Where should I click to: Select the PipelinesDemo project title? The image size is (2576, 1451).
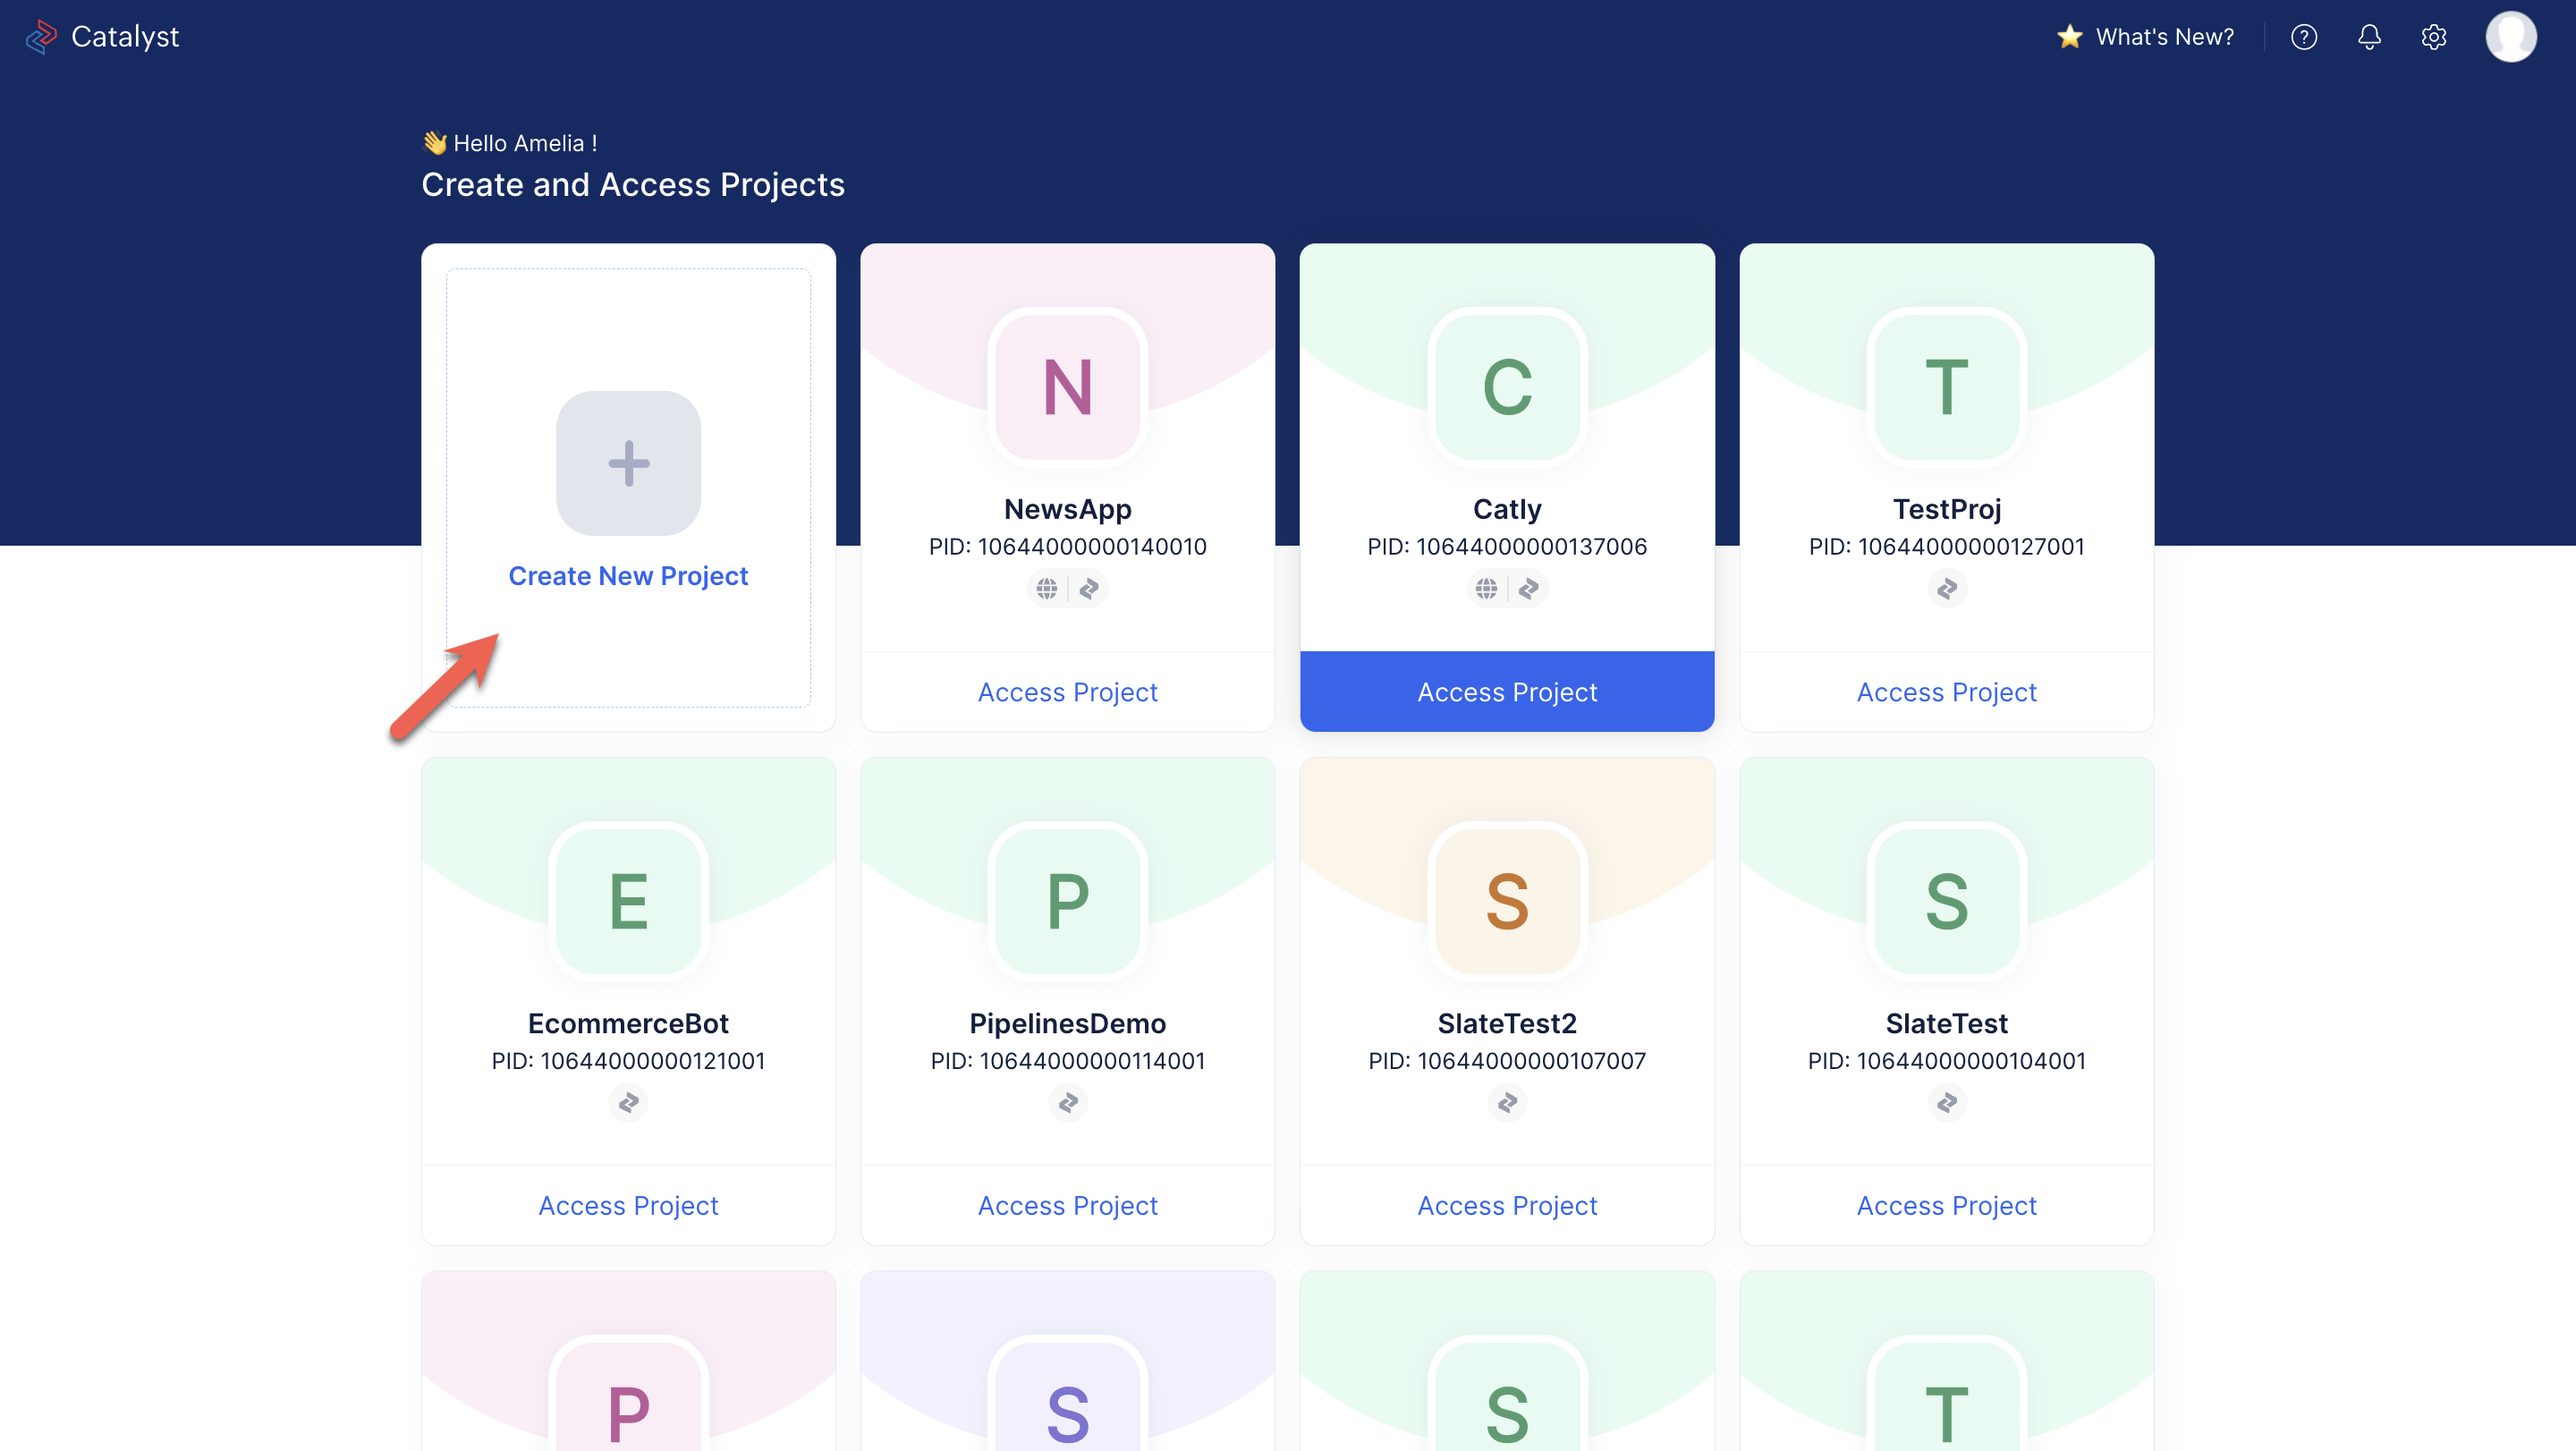[x=1068, y=1024]
